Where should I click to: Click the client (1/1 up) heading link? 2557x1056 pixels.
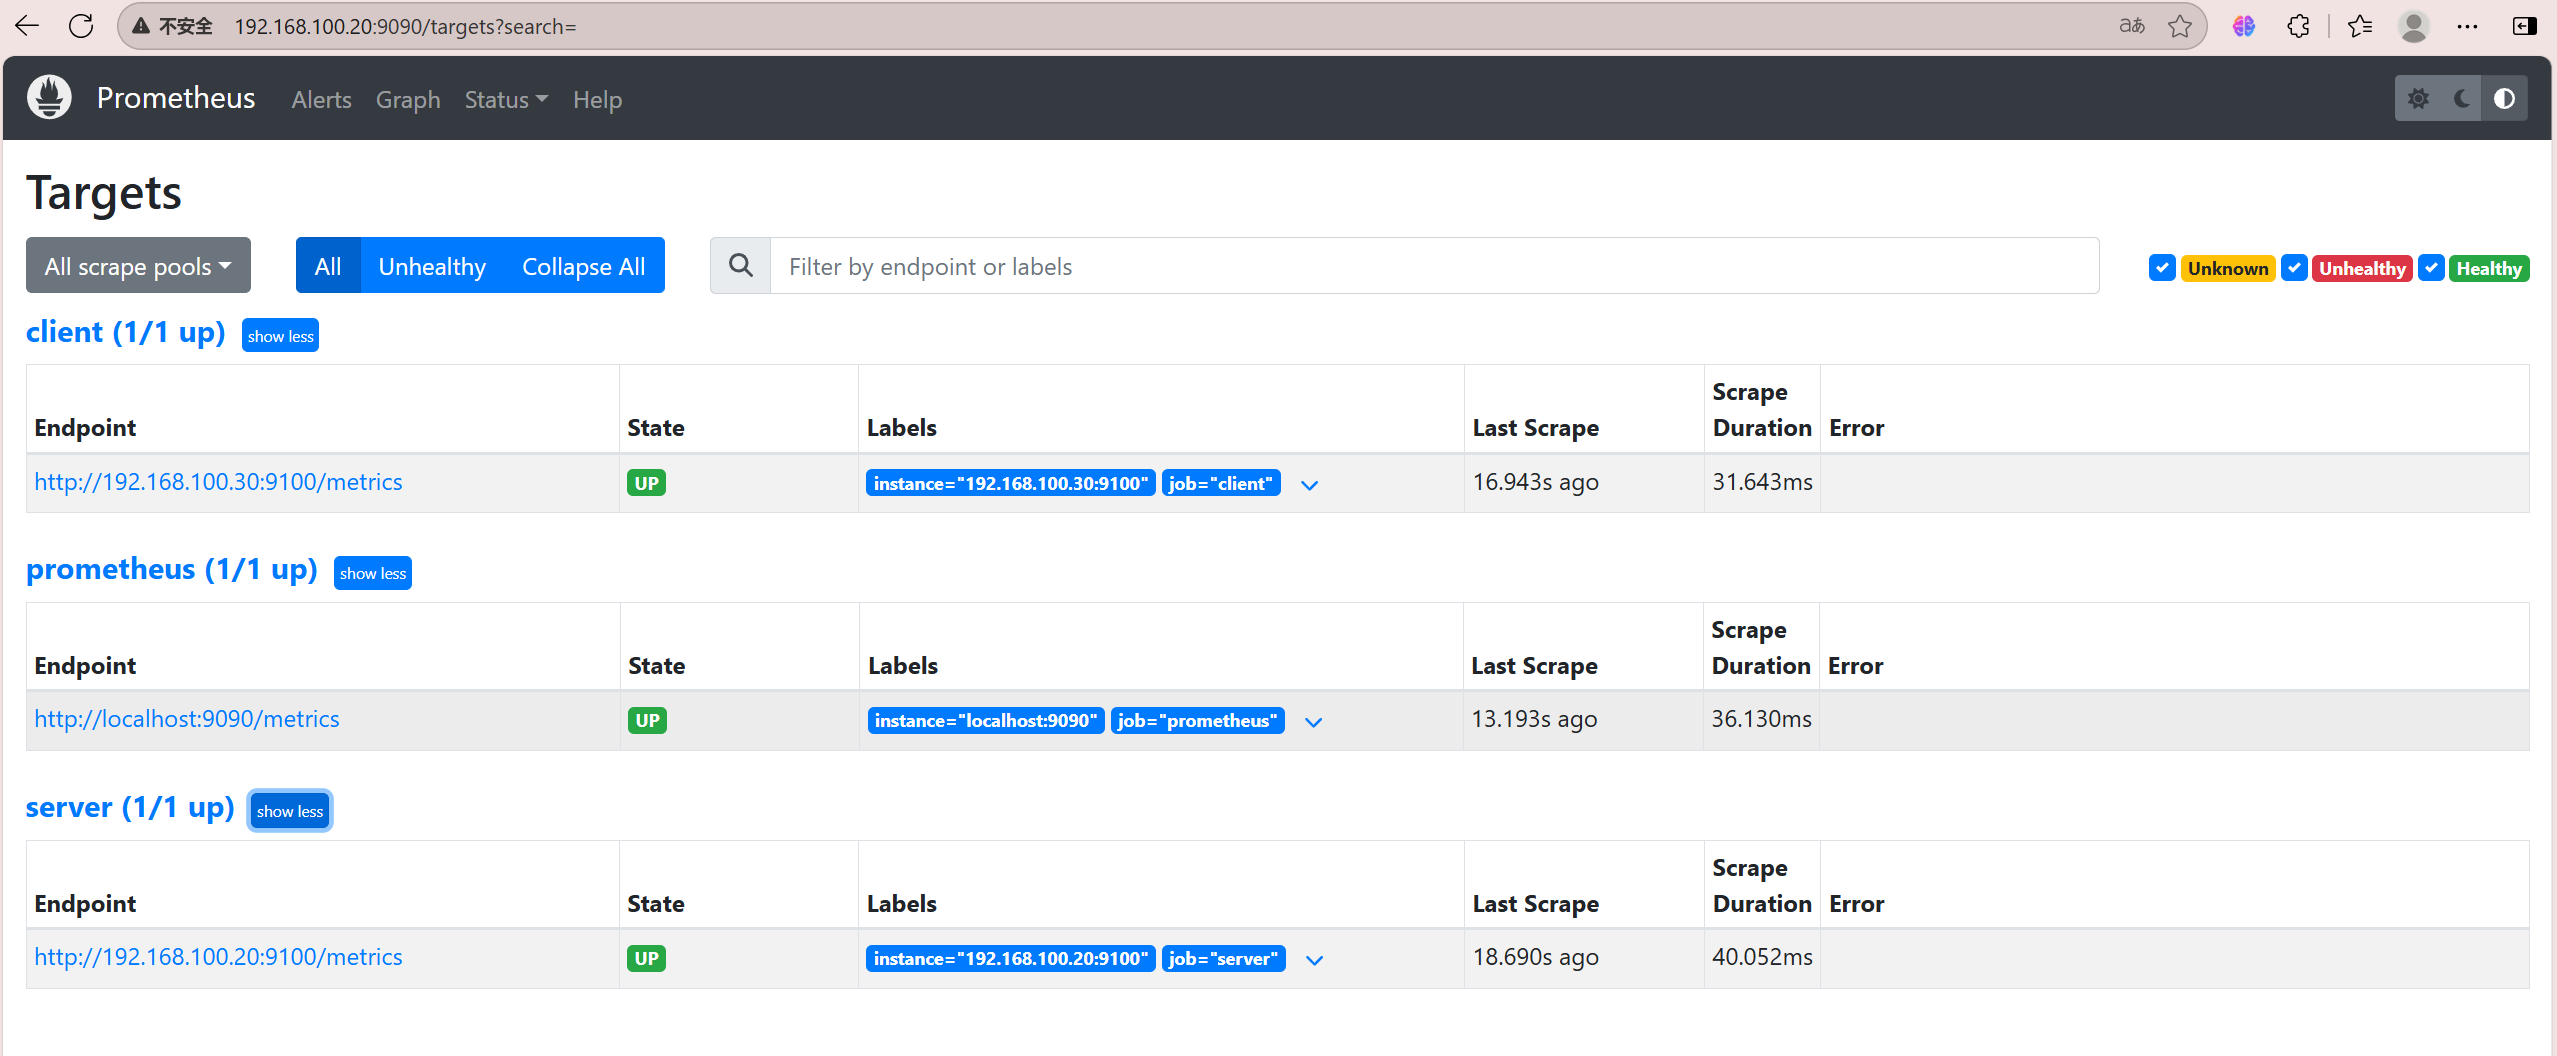tap(126, 332)
